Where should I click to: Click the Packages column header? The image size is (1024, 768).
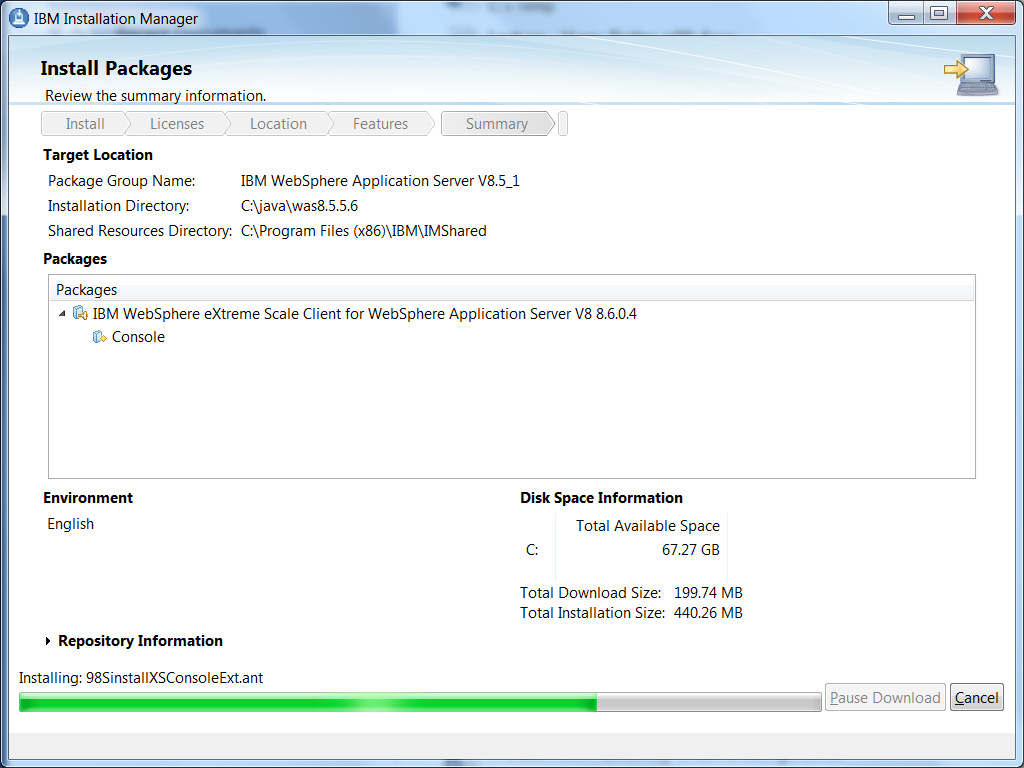510,290
